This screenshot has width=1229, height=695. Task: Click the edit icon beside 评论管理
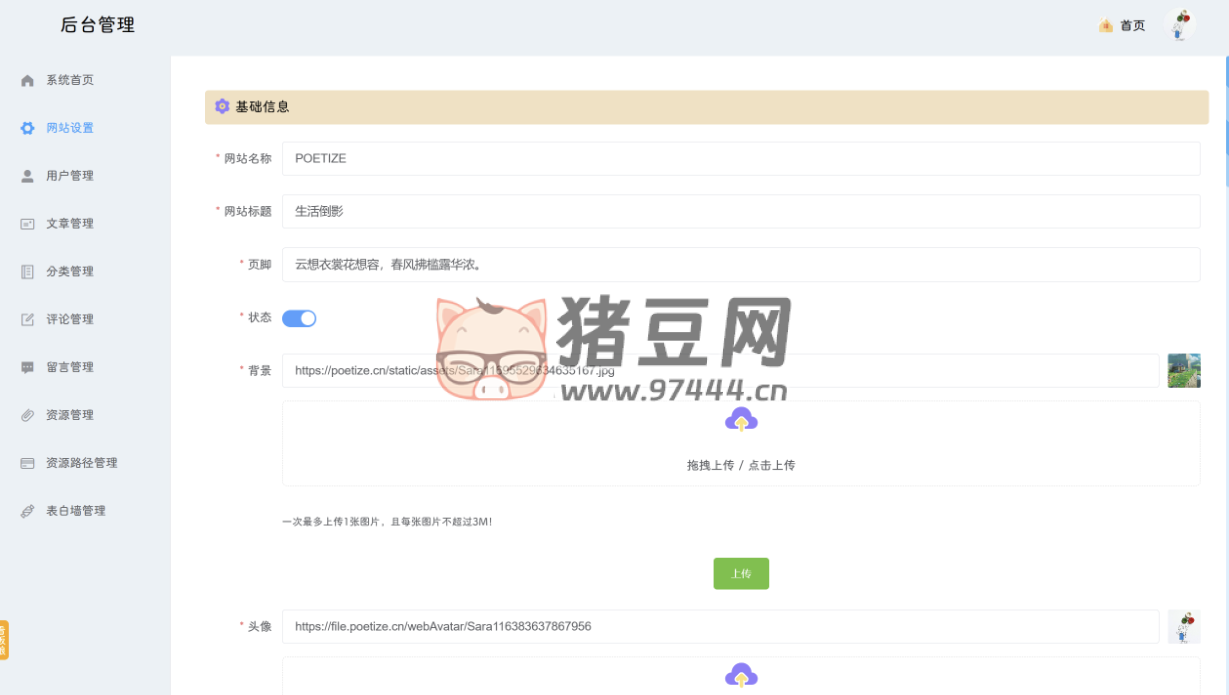tap(28, 320)
